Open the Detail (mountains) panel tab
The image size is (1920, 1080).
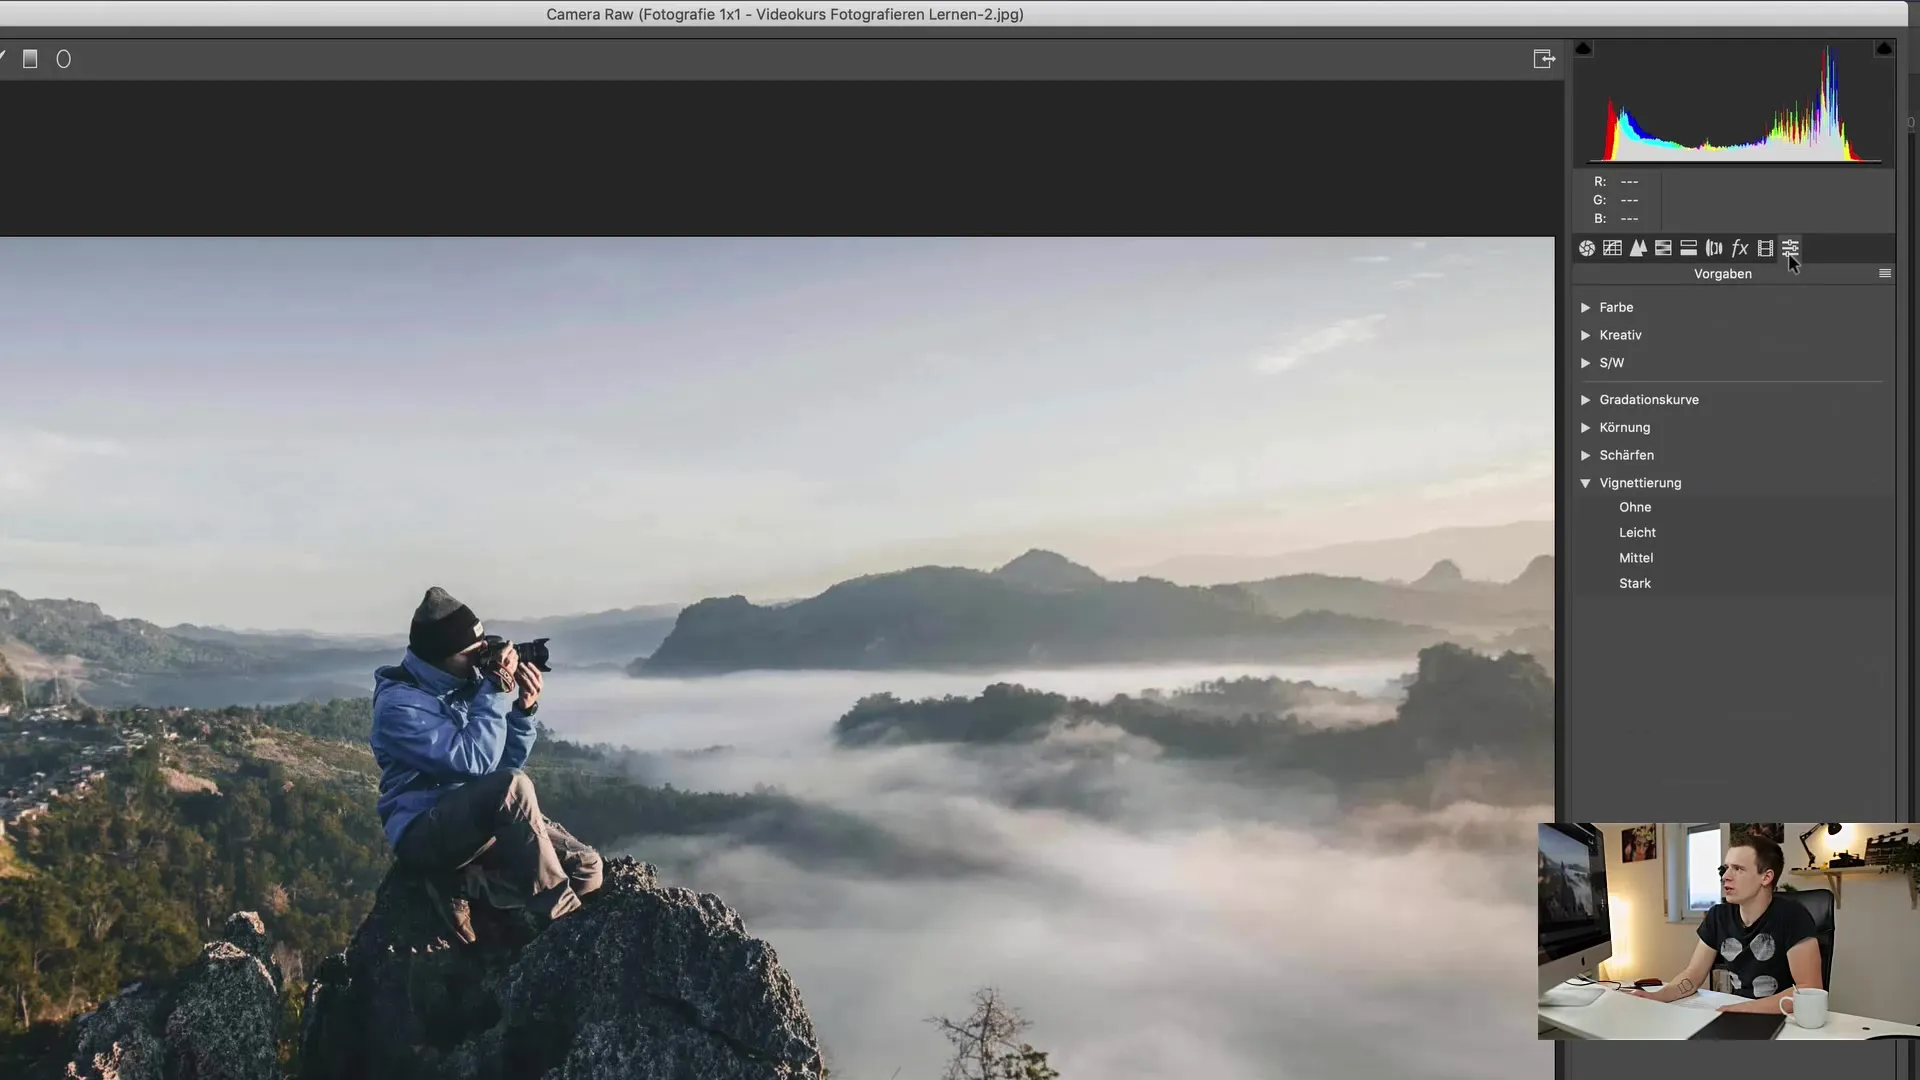click(1638, 248)
